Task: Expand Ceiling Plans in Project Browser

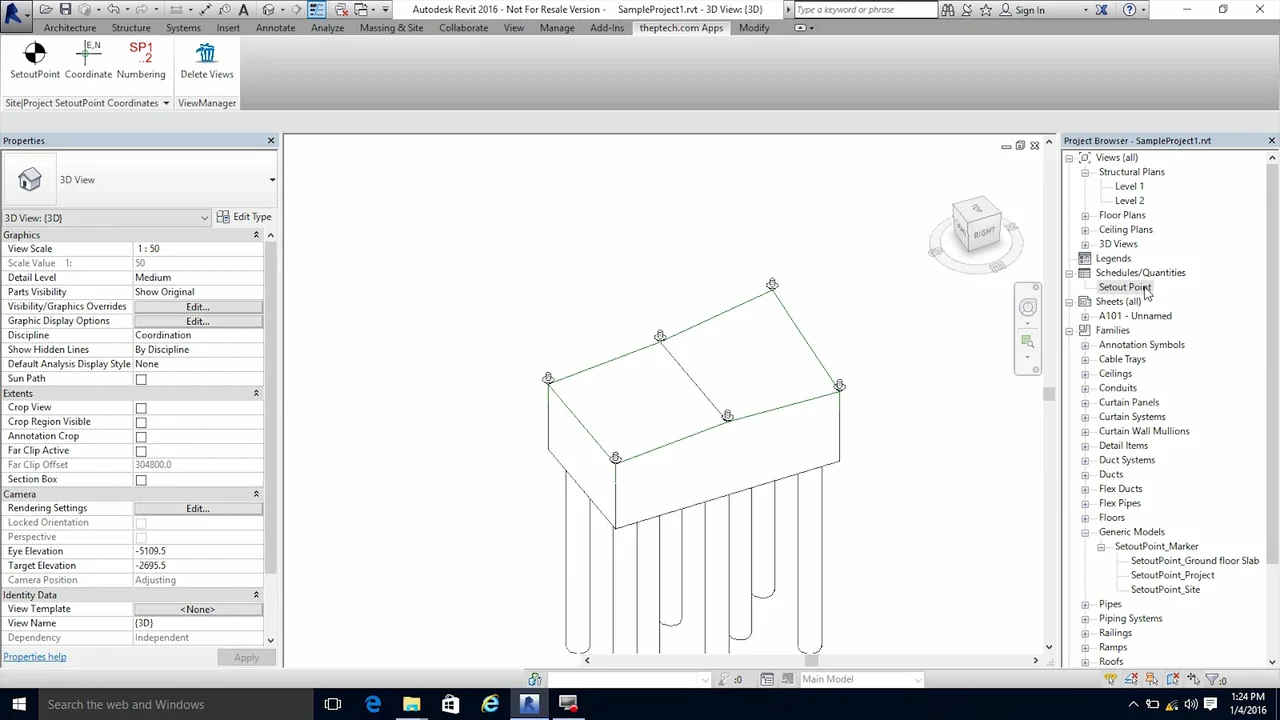Action: 1085,230
